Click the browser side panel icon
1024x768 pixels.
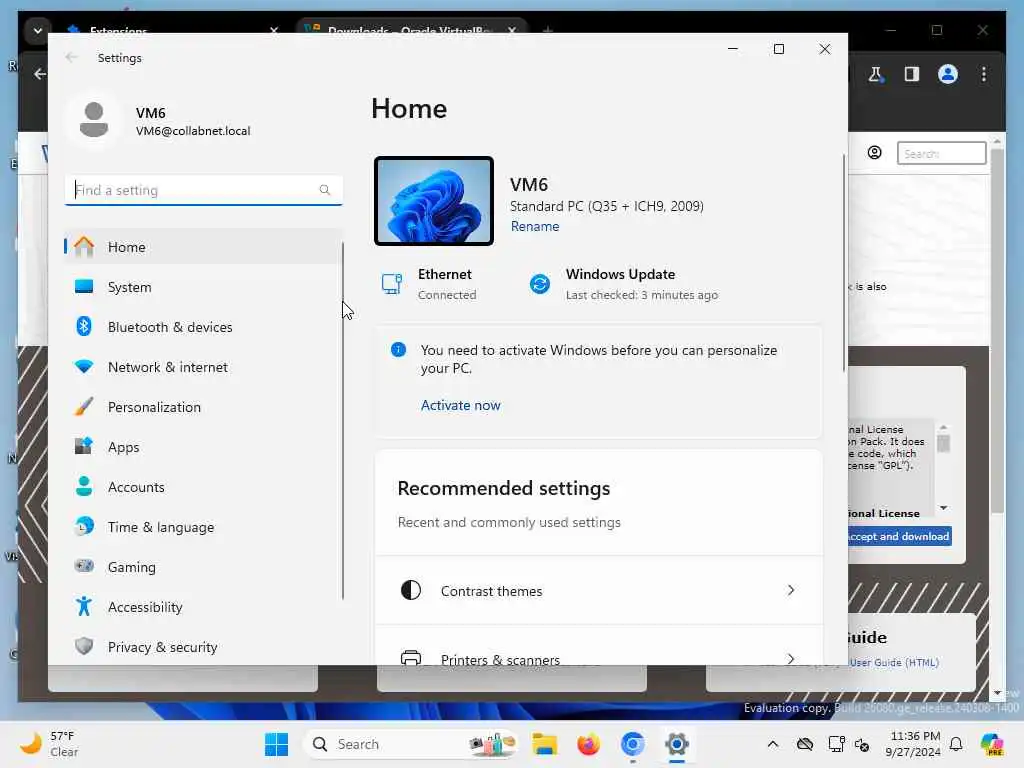pos(912,74)
